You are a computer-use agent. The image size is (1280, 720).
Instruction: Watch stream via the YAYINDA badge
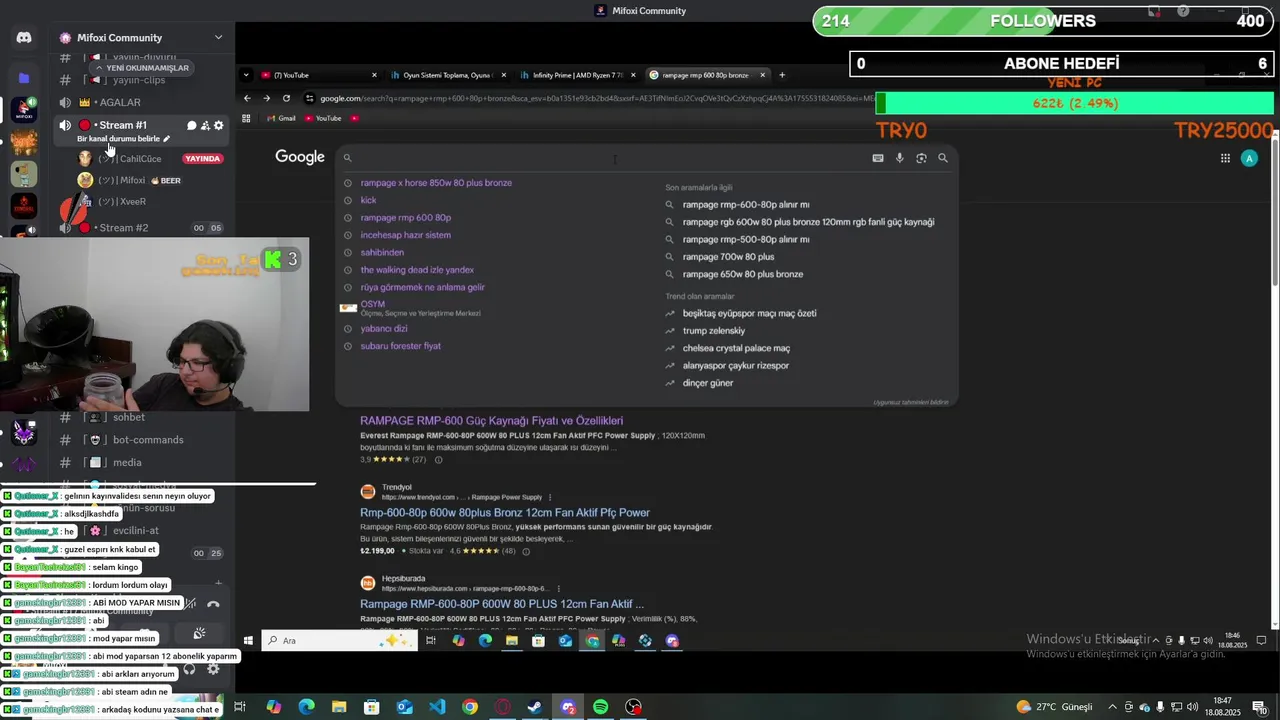point(202,159)
